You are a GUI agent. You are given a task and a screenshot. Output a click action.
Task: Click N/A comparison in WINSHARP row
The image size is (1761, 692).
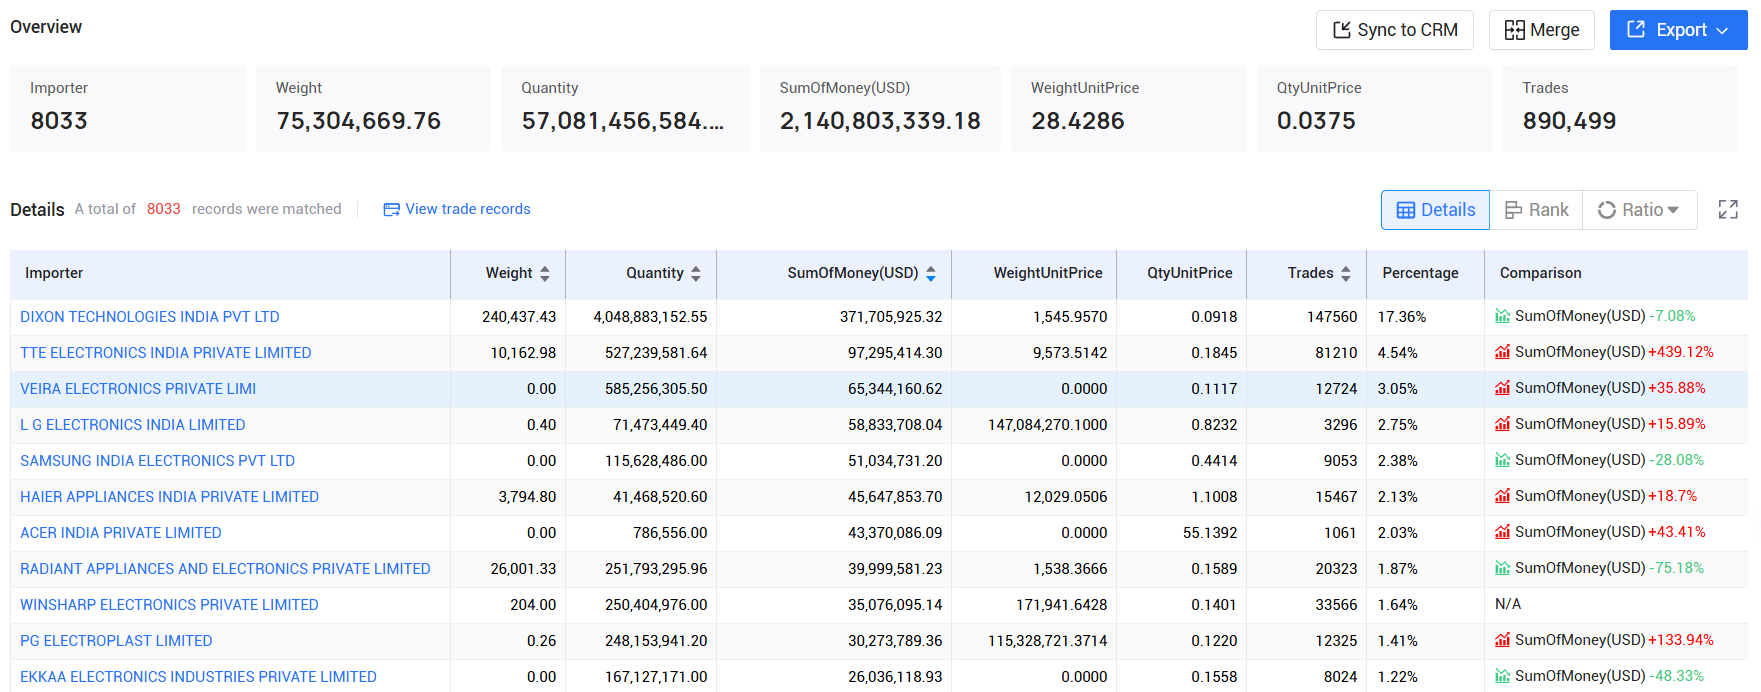tap(1508, 604)
